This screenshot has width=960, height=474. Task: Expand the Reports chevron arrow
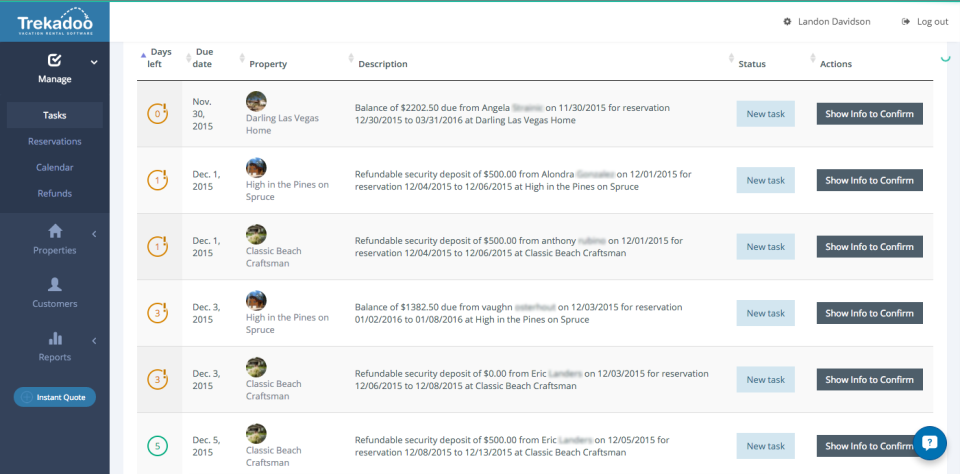tap(94, 340)
